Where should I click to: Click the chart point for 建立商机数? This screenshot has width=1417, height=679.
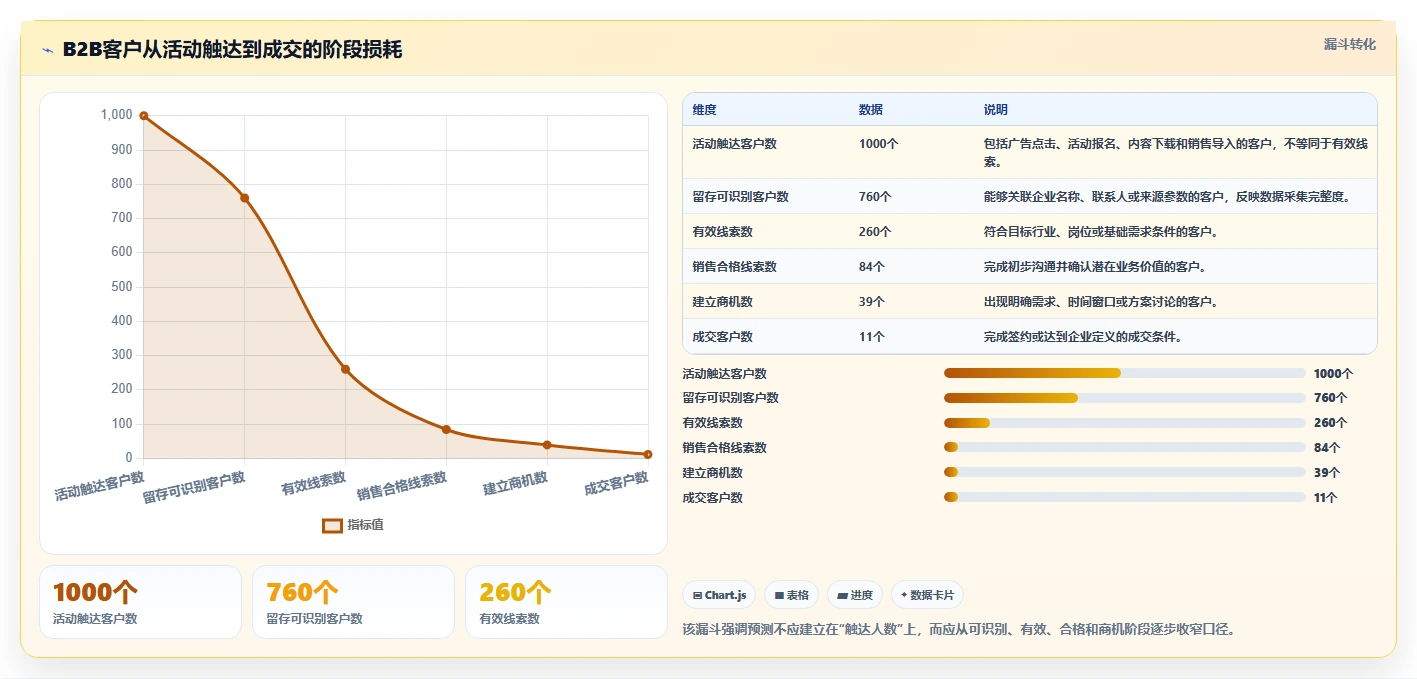(547, 445)
